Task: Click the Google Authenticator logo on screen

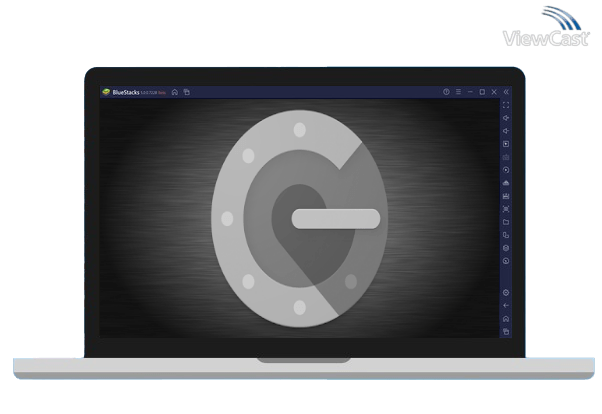Action: pos(299,219)
